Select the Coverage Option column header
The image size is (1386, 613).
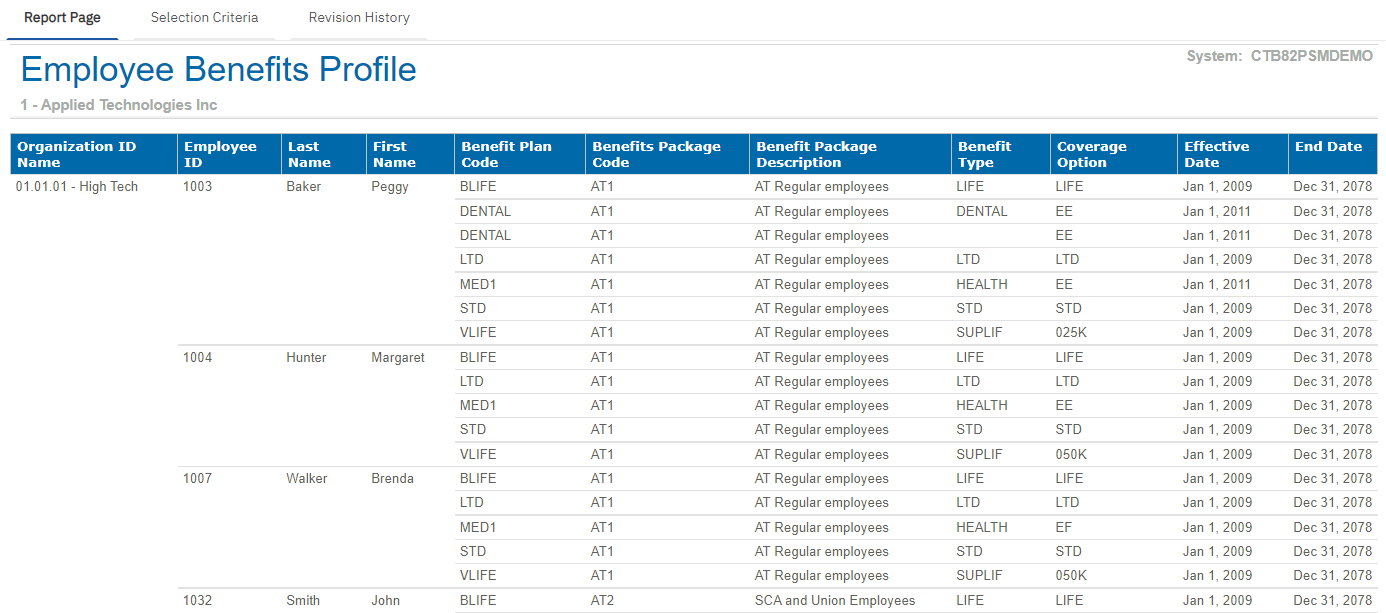click(x=1092, y=154)
